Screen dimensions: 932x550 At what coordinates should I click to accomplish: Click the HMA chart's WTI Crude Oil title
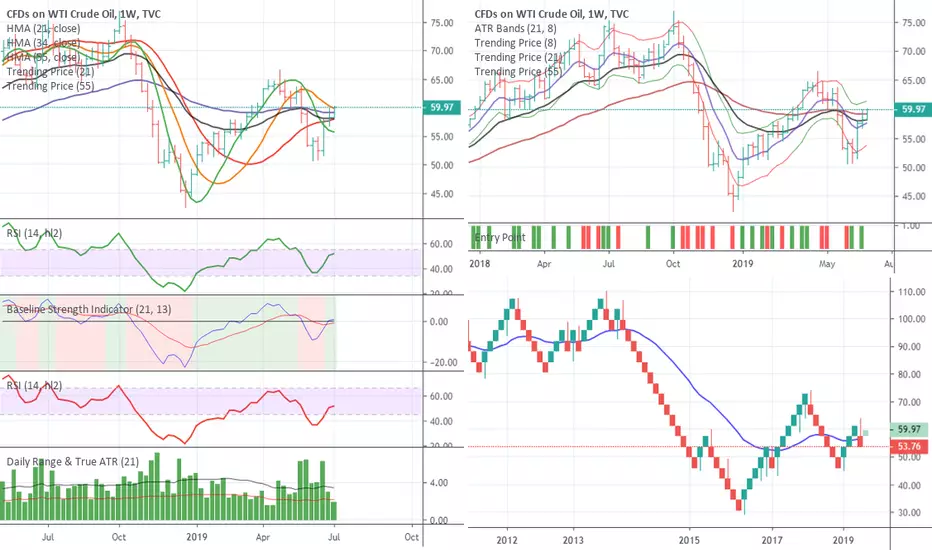84,14
